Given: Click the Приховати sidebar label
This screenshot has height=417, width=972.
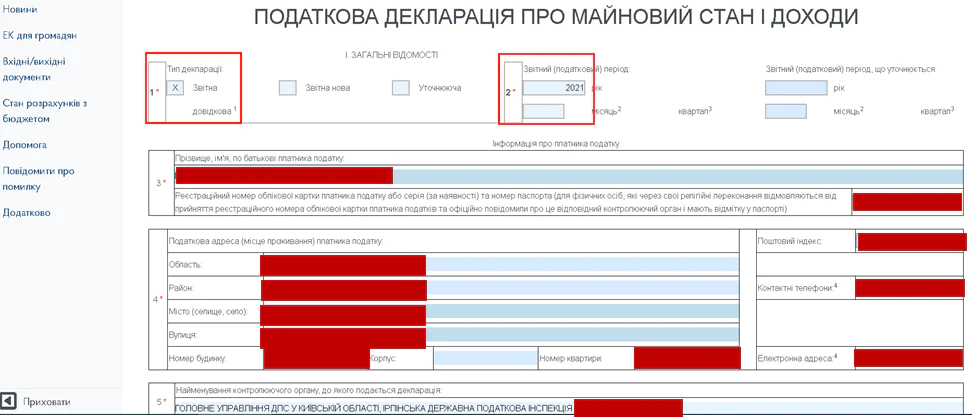Looking at the screenshot, I should (x=47, y=402).
